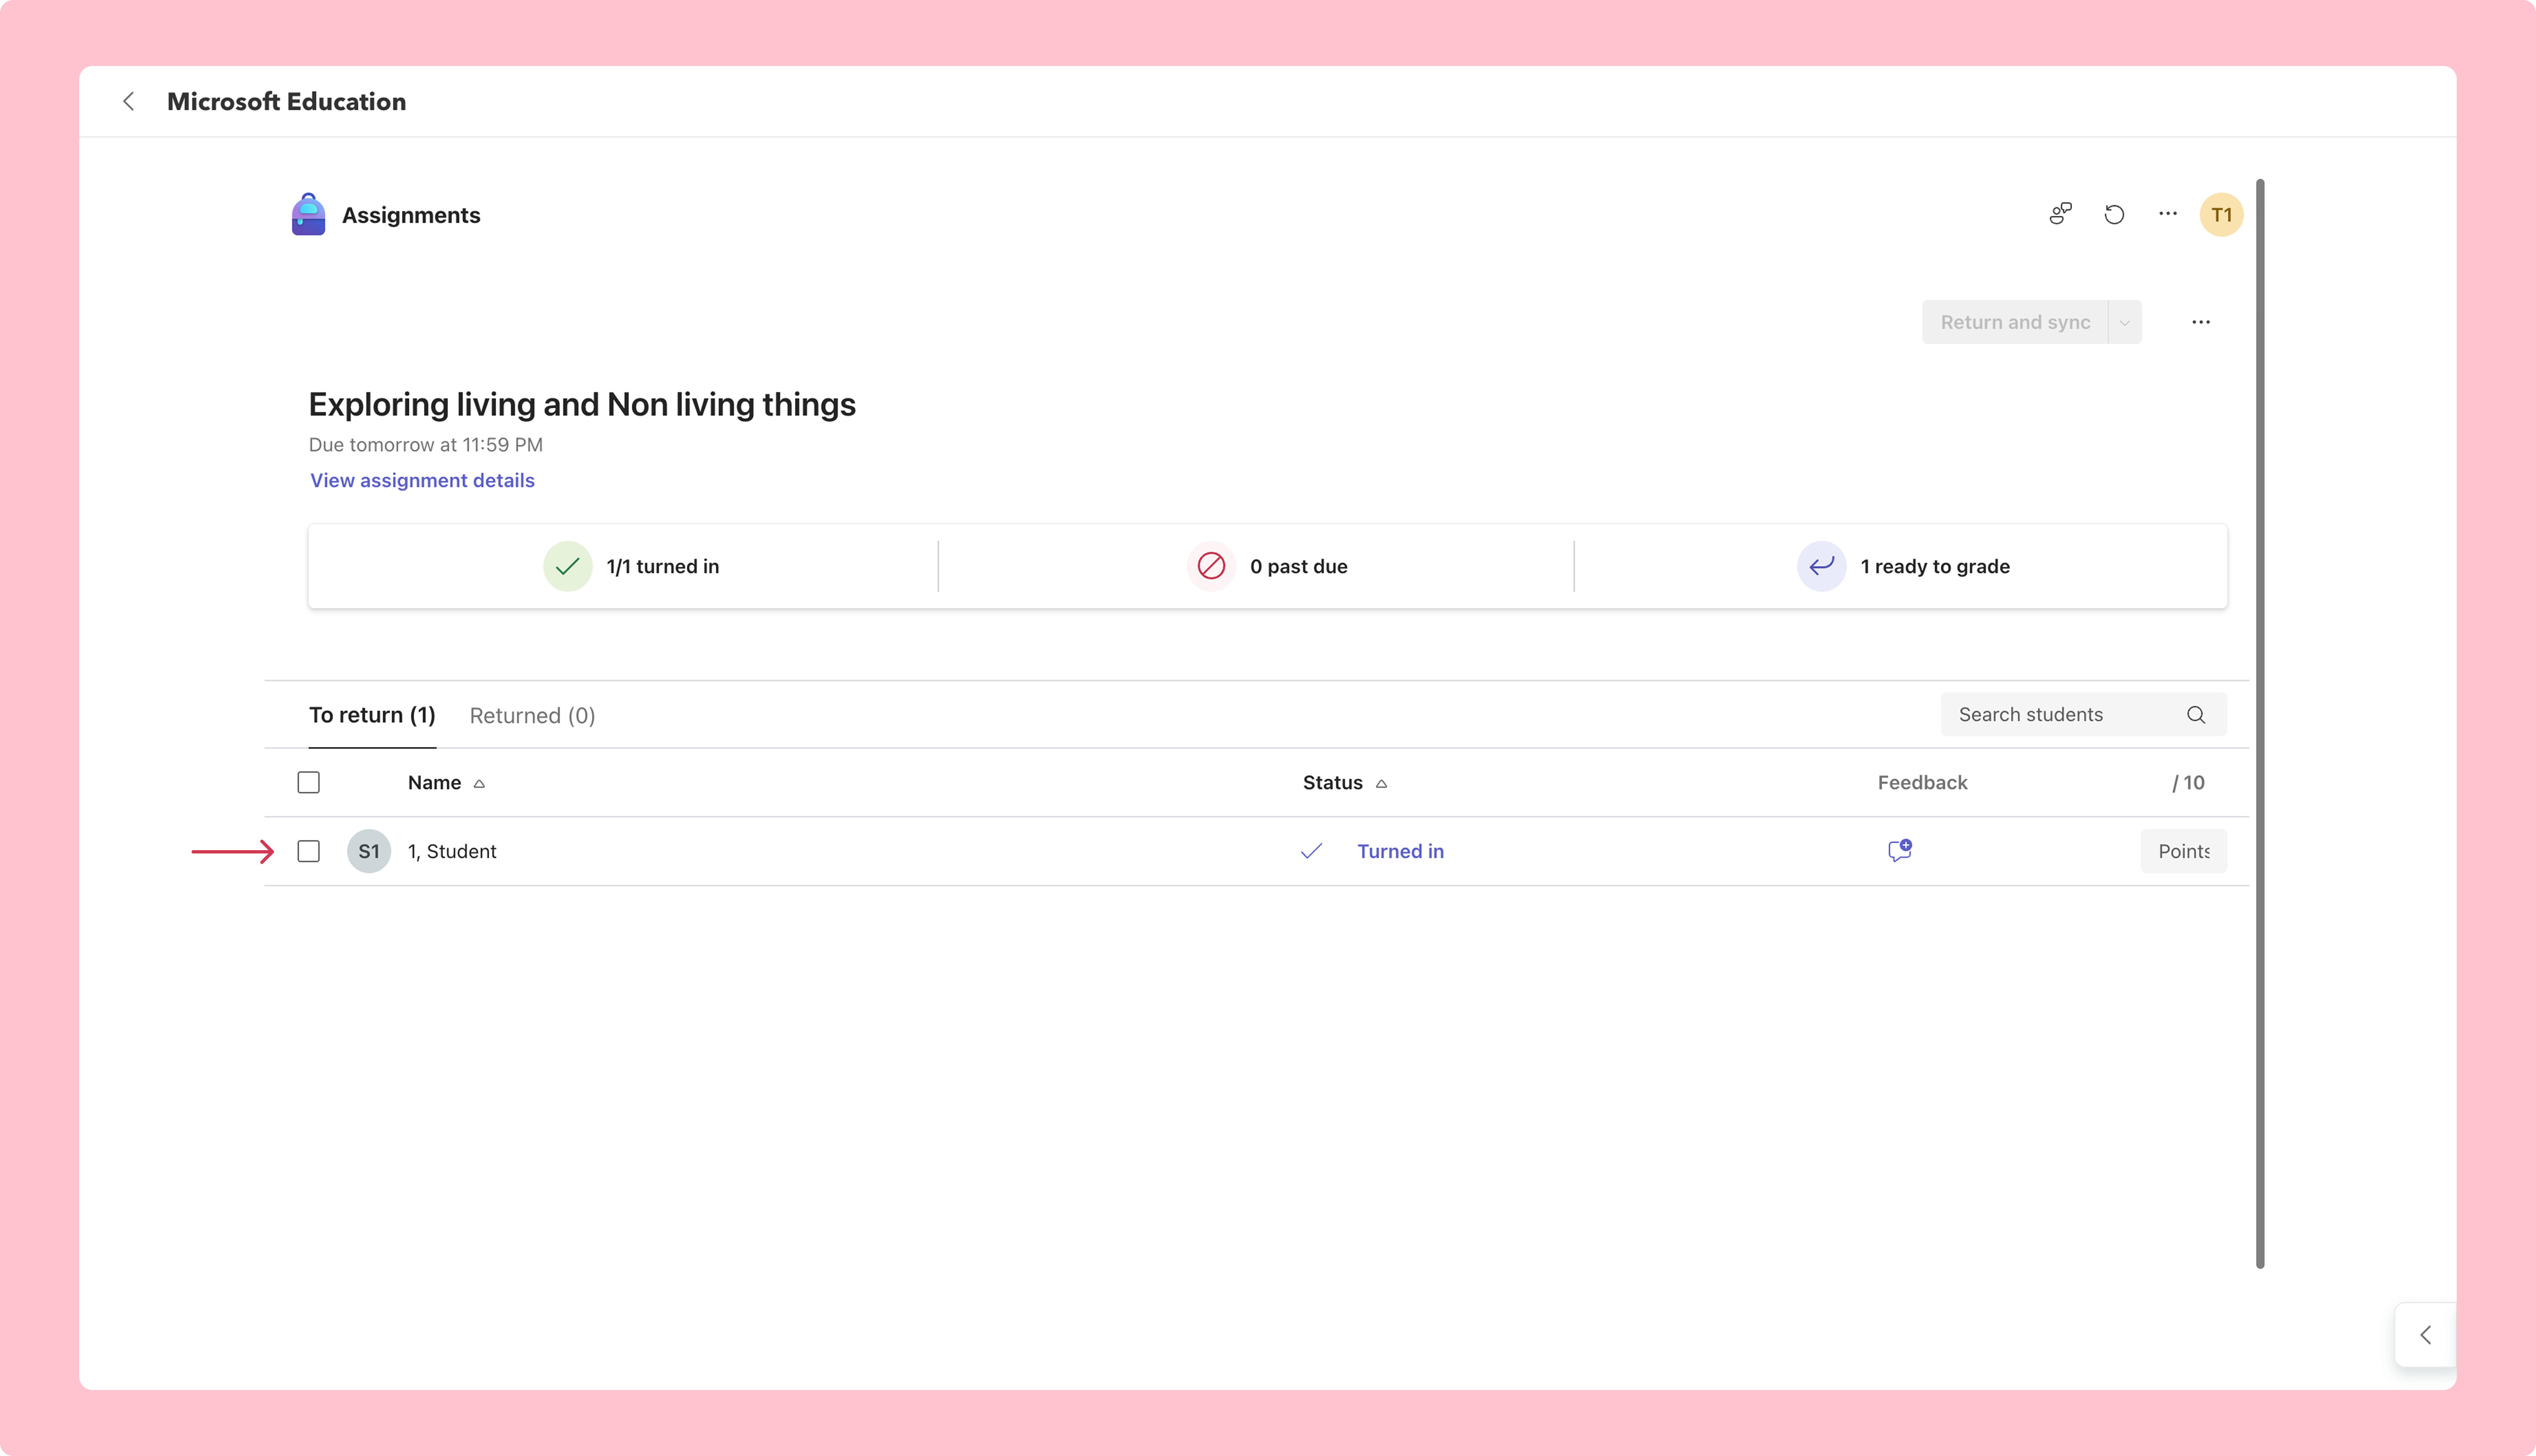2536x1456 pixels.
Task: Open student 1, Student name
Action: [452, 851]
